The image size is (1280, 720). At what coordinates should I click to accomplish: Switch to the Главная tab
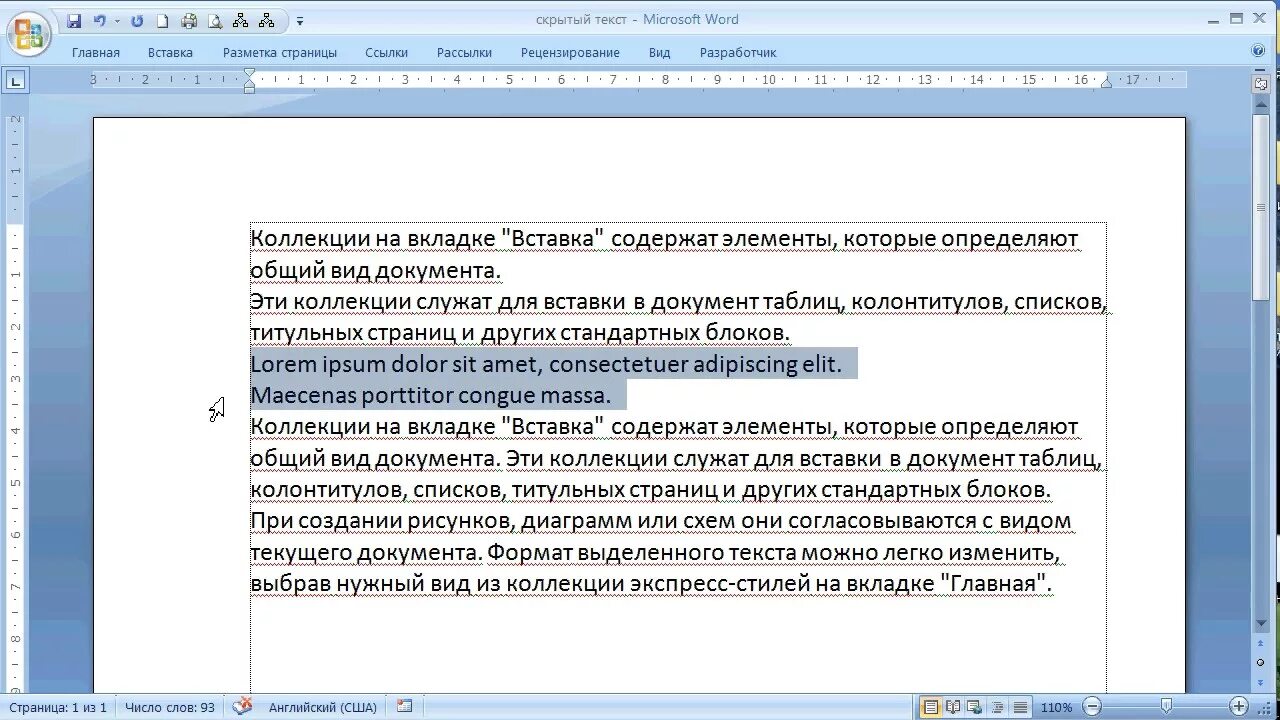[96, 53]
